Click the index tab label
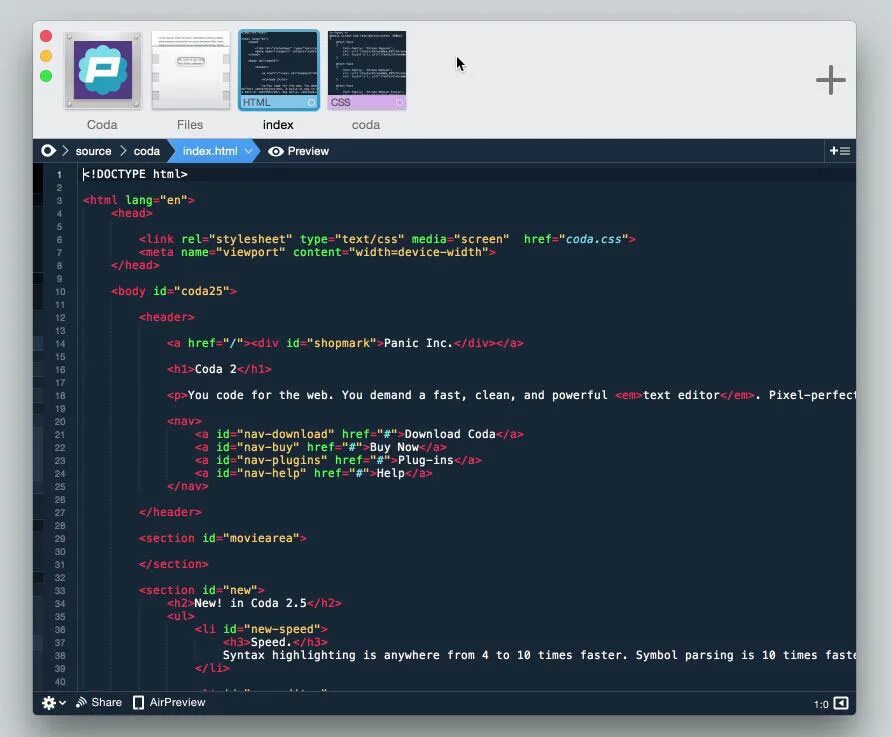 (x=278, y=125)
